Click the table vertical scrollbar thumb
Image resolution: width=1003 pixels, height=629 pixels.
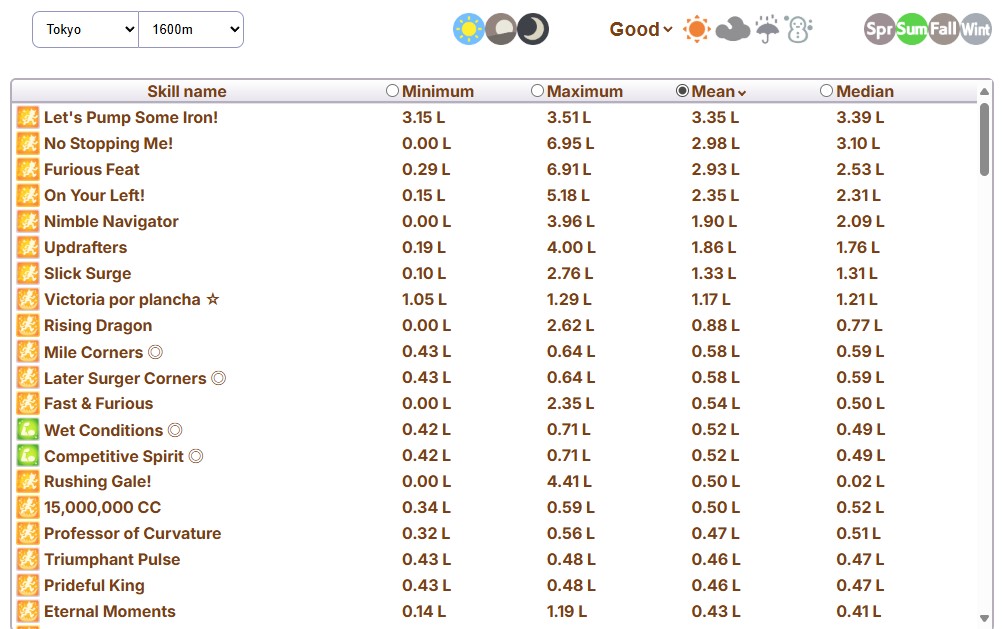tap(984, 139)
